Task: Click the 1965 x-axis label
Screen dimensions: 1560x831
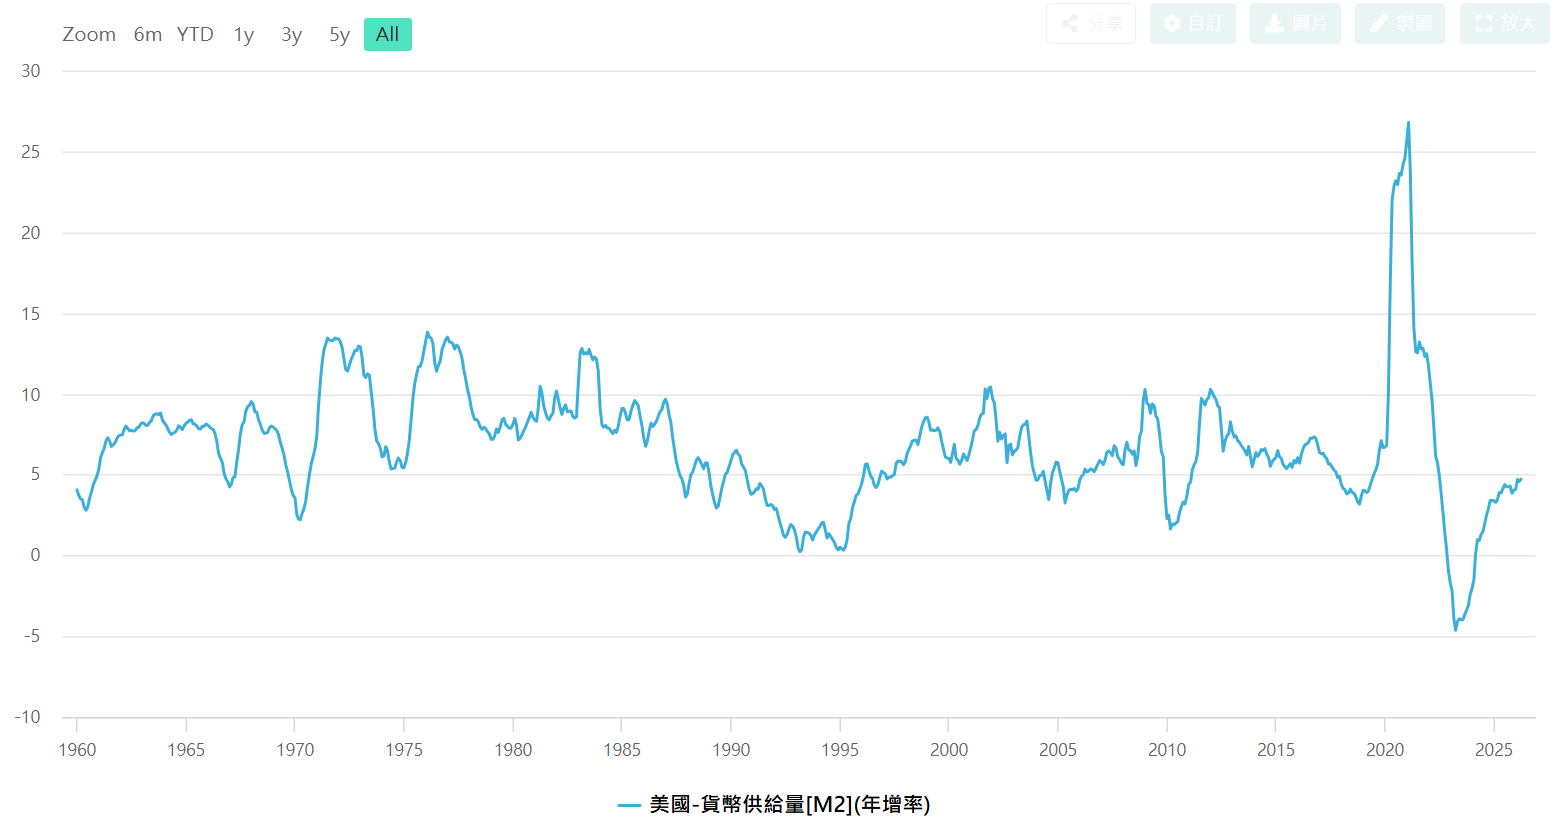Action: tap(186, 750)
